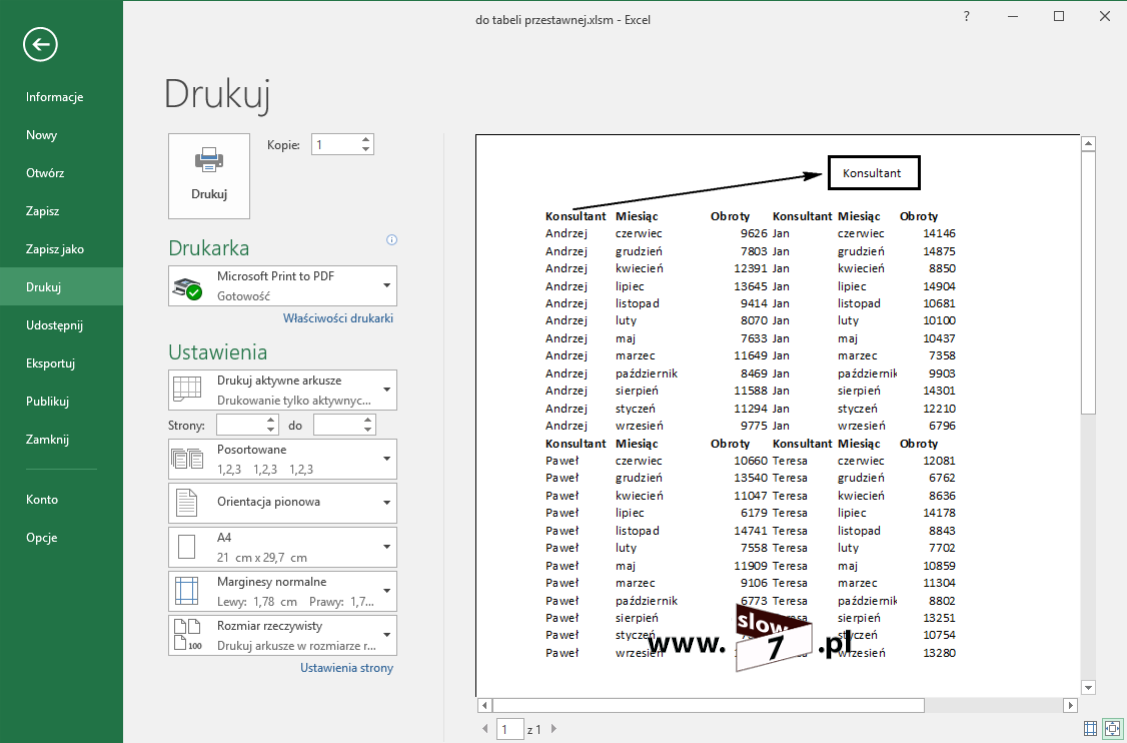Open Ustawienia strony link
The width and height of the screenshot is (1127, 743).
(x=346, y=668)
